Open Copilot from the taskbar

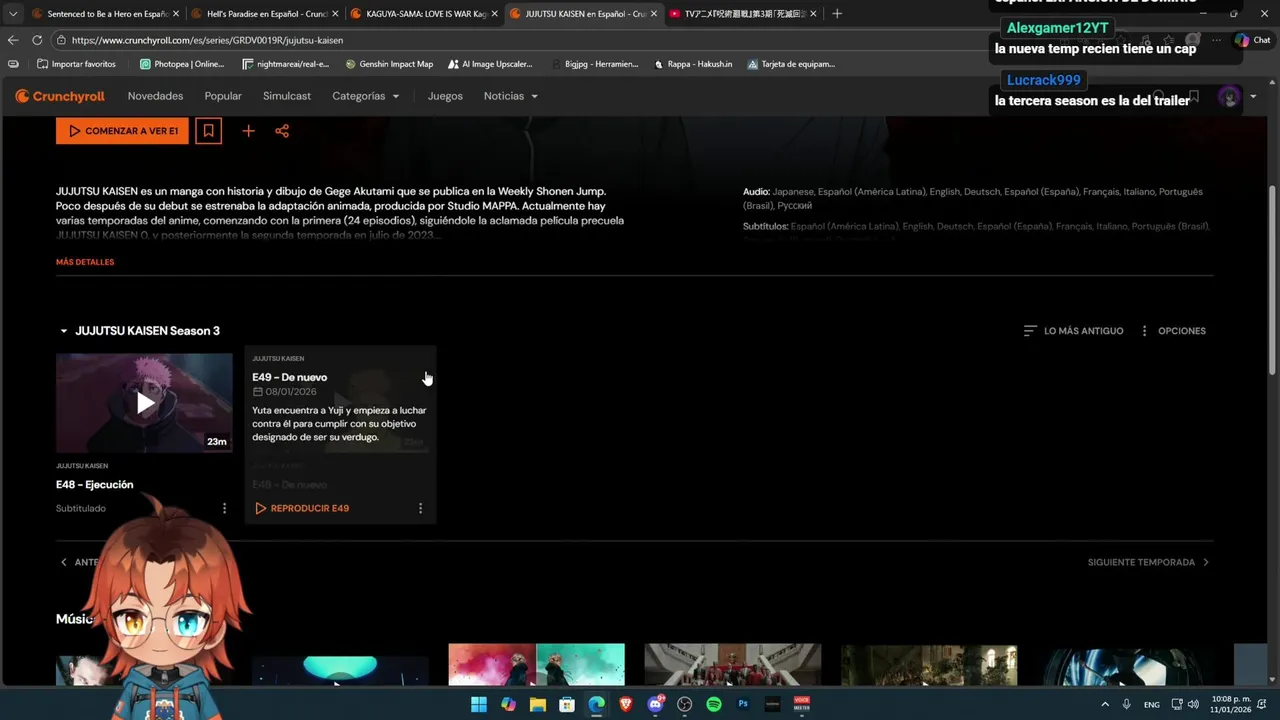(x=508, y=704)
